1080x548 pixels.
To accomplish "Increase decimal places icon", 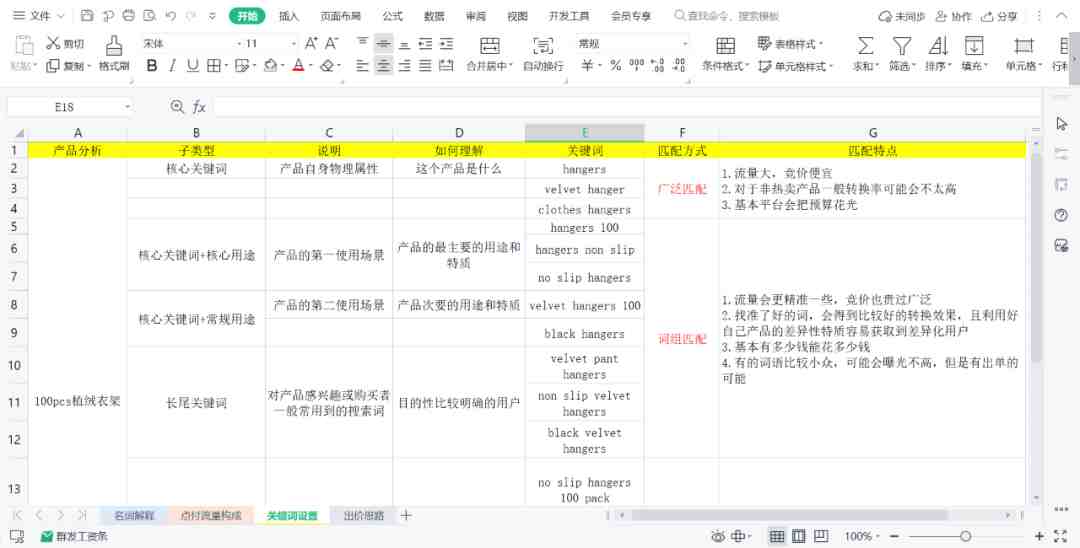I will (x=658, y=65).
